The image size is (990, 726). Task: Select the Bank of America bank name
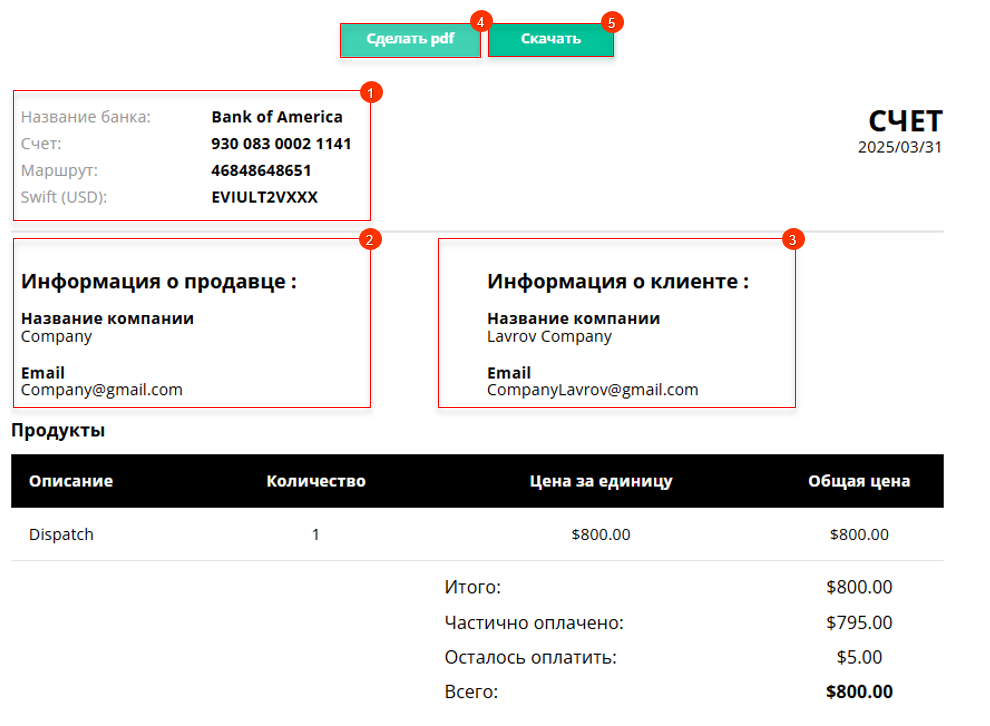coord(277,117)
